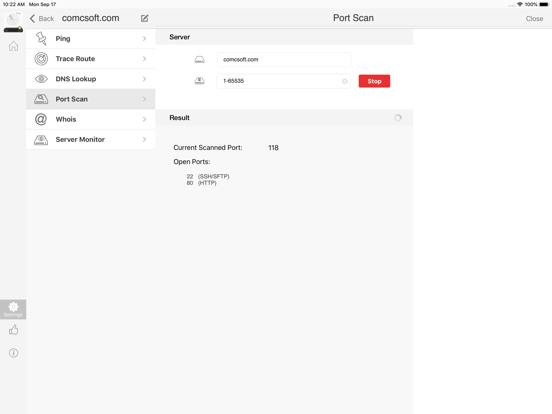Open the Whois tool
Viewport: 552px width, 414px height.
click(90, 119)
